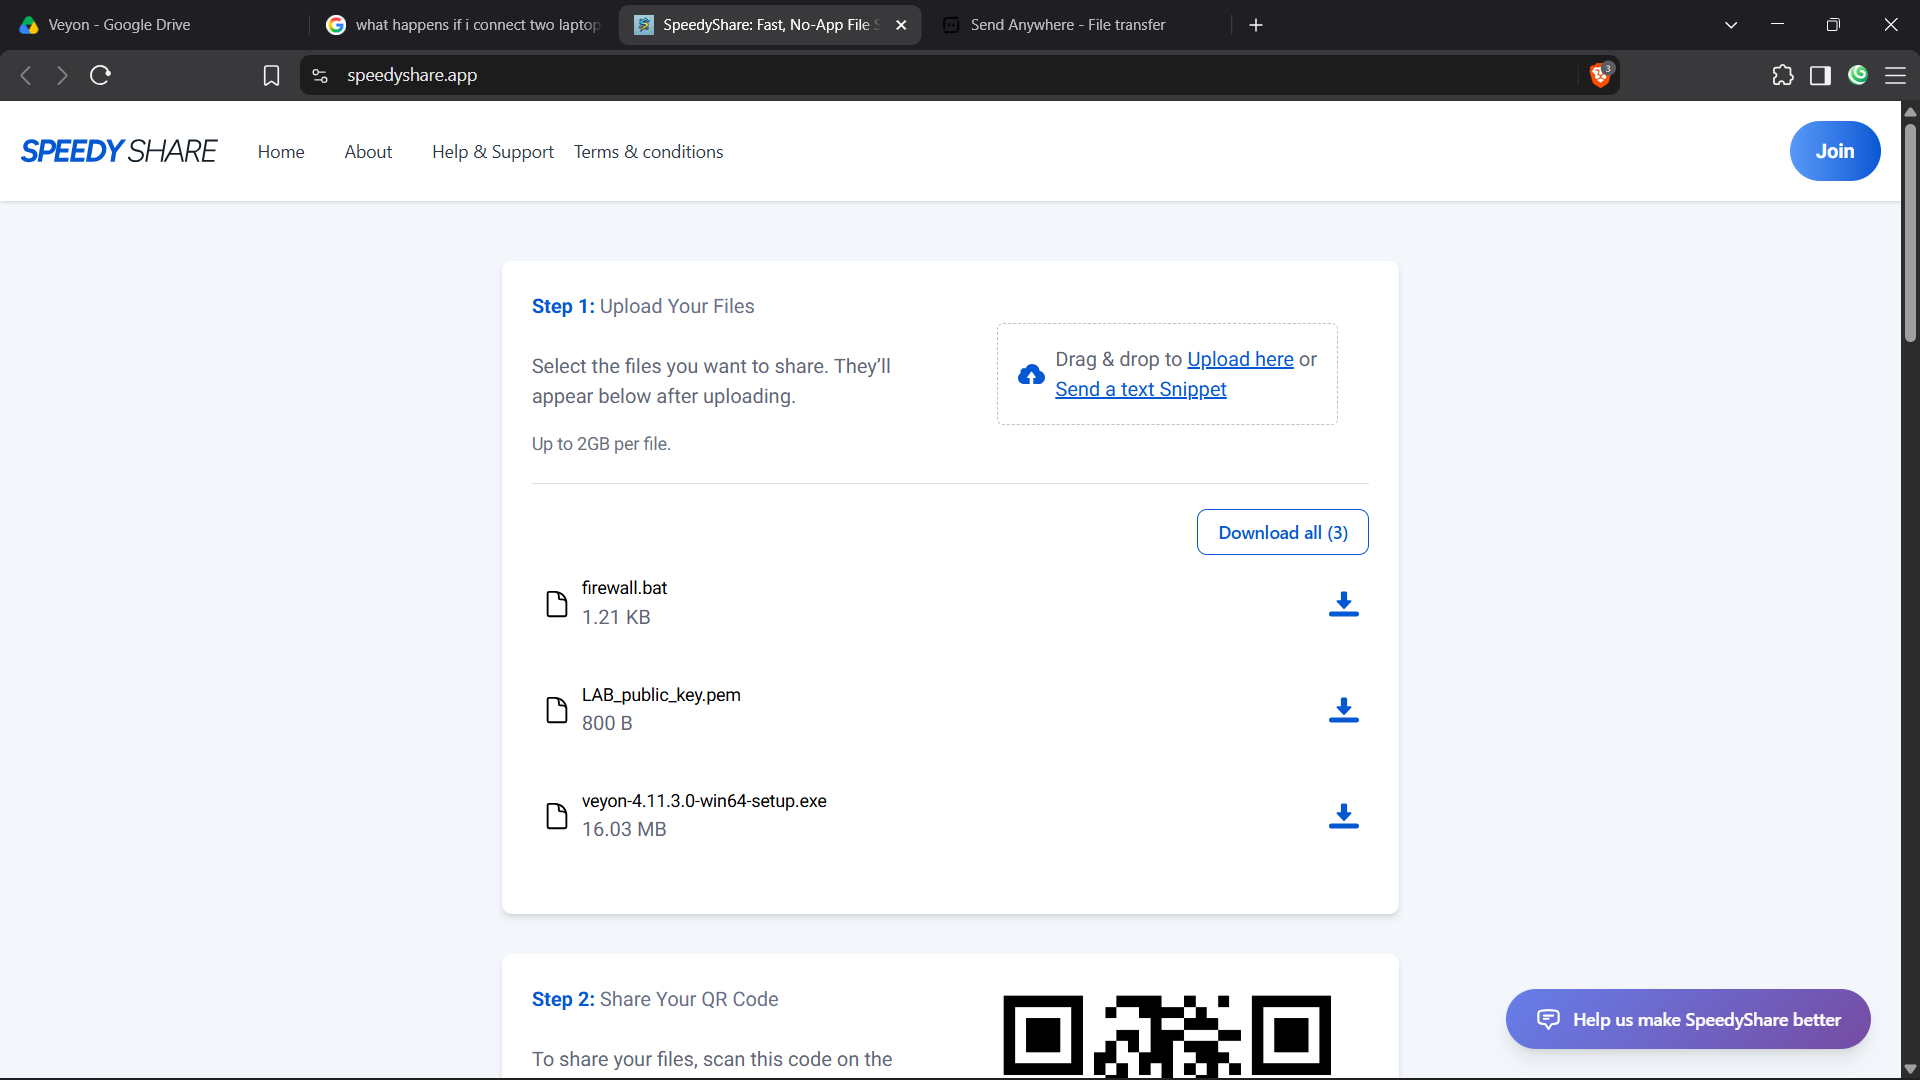1920x1080 pixels.
Task: Open the browser hamburger menu
Action: [1895, 75]
